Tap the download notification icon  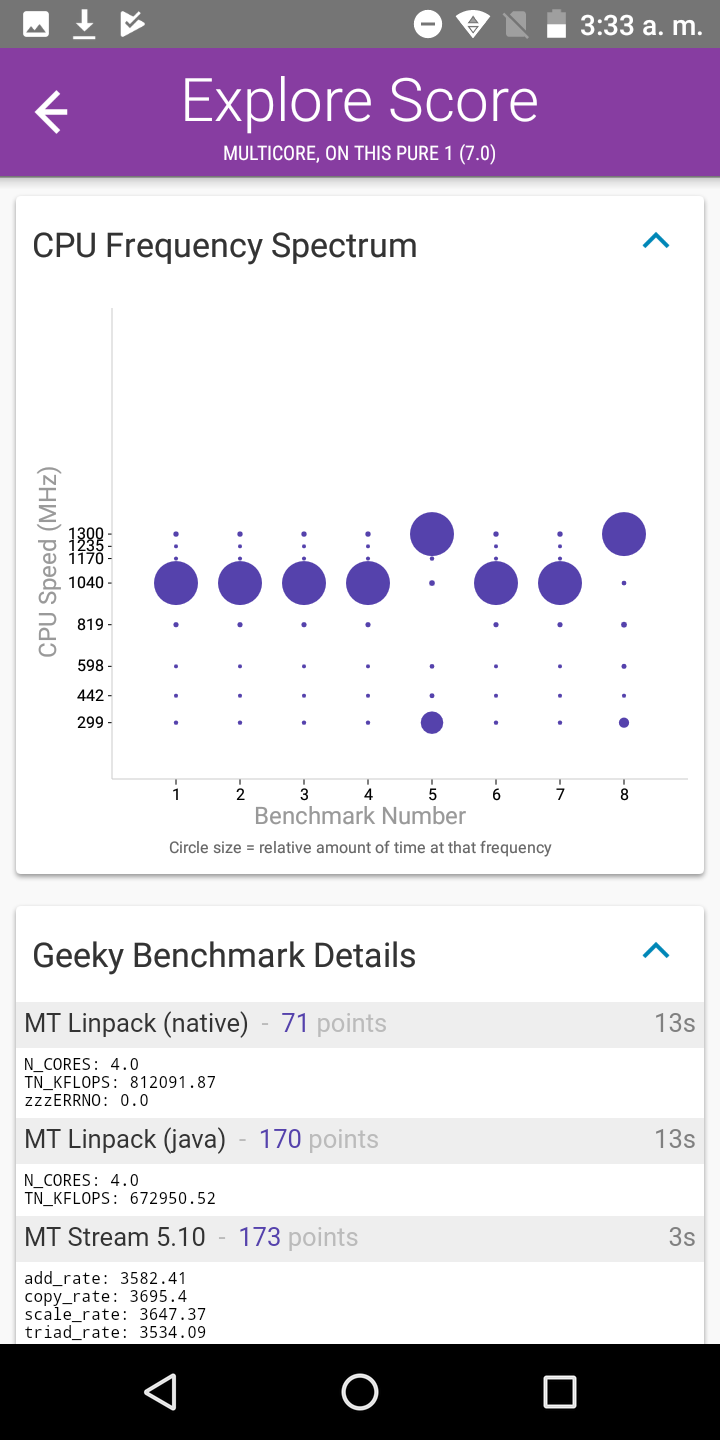[x=85, y=24]
